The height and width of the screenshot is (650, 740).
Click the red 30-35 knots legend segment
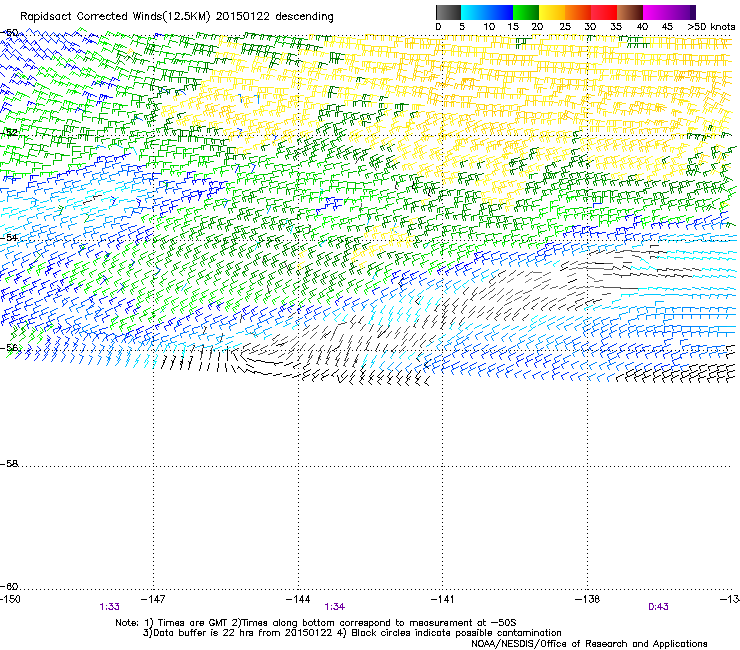click(604, 12)
